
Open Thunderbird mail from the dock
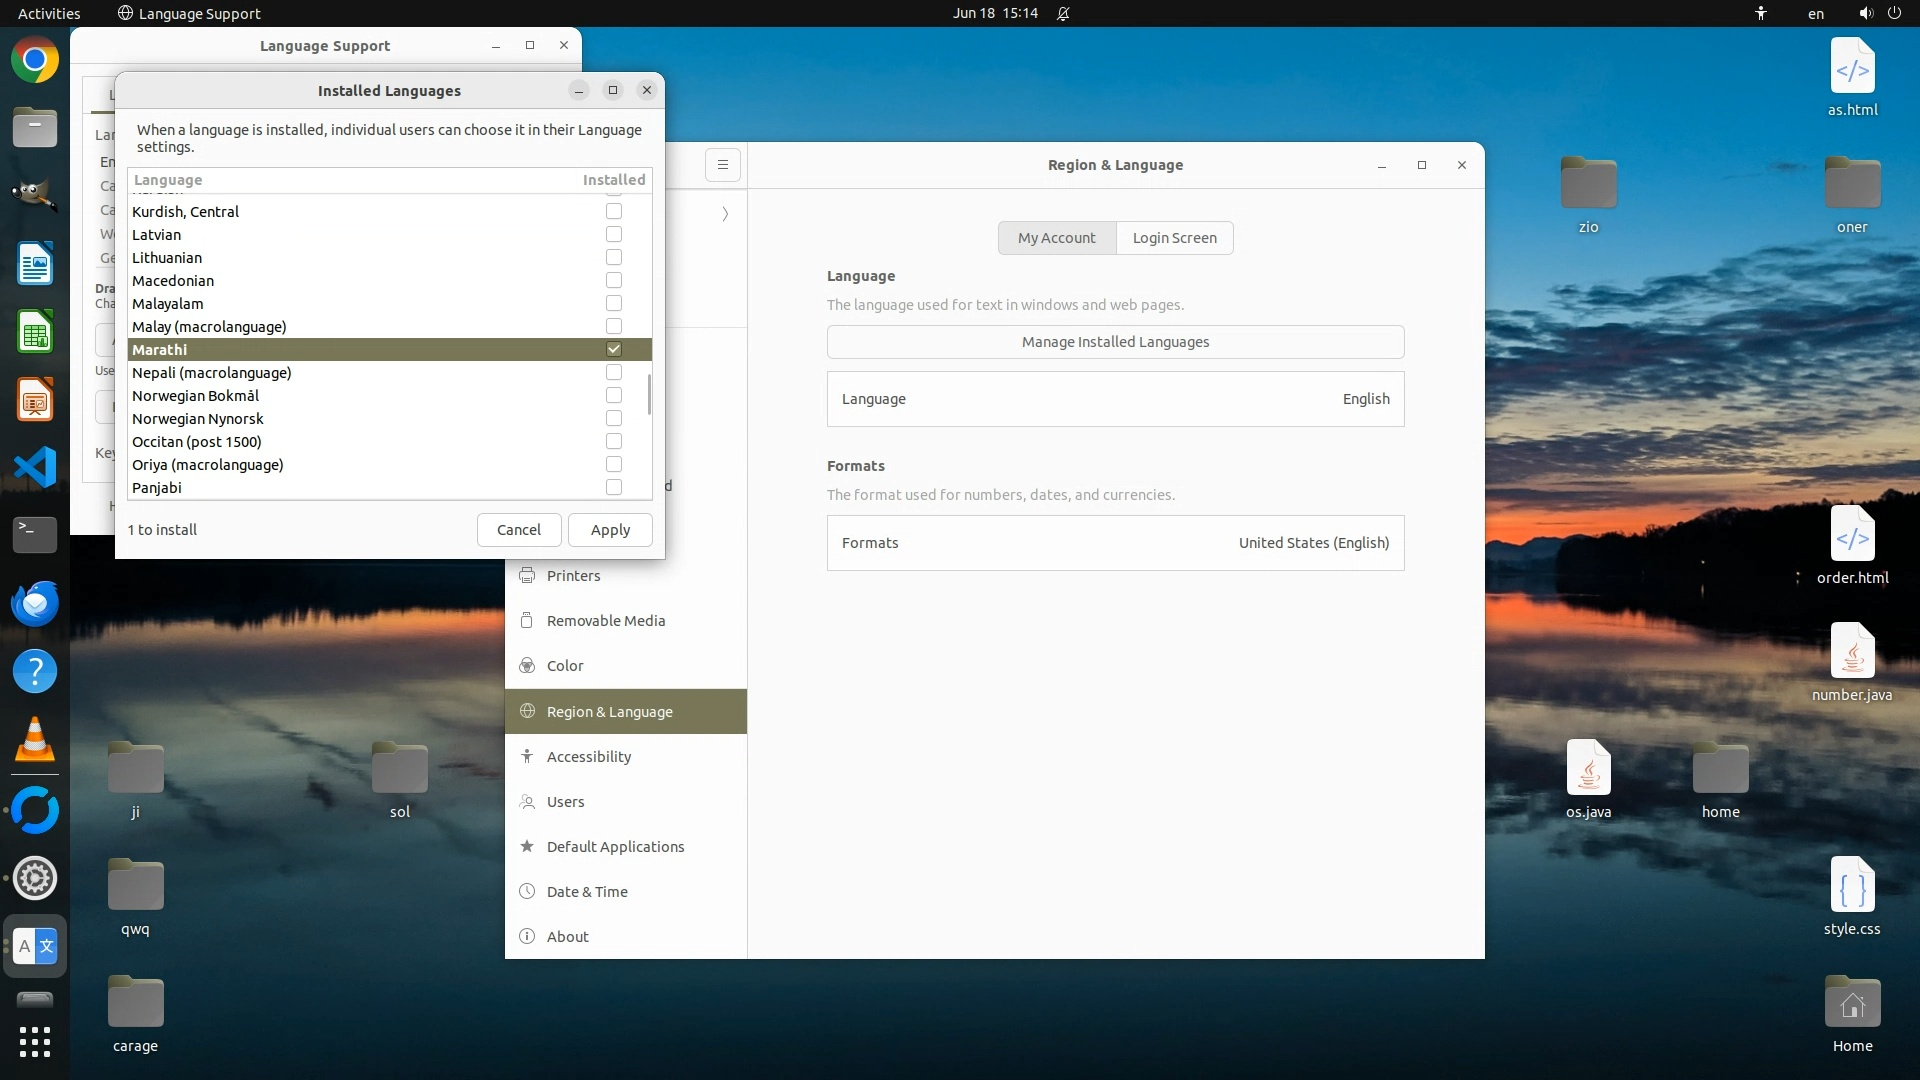coord(35,604)
